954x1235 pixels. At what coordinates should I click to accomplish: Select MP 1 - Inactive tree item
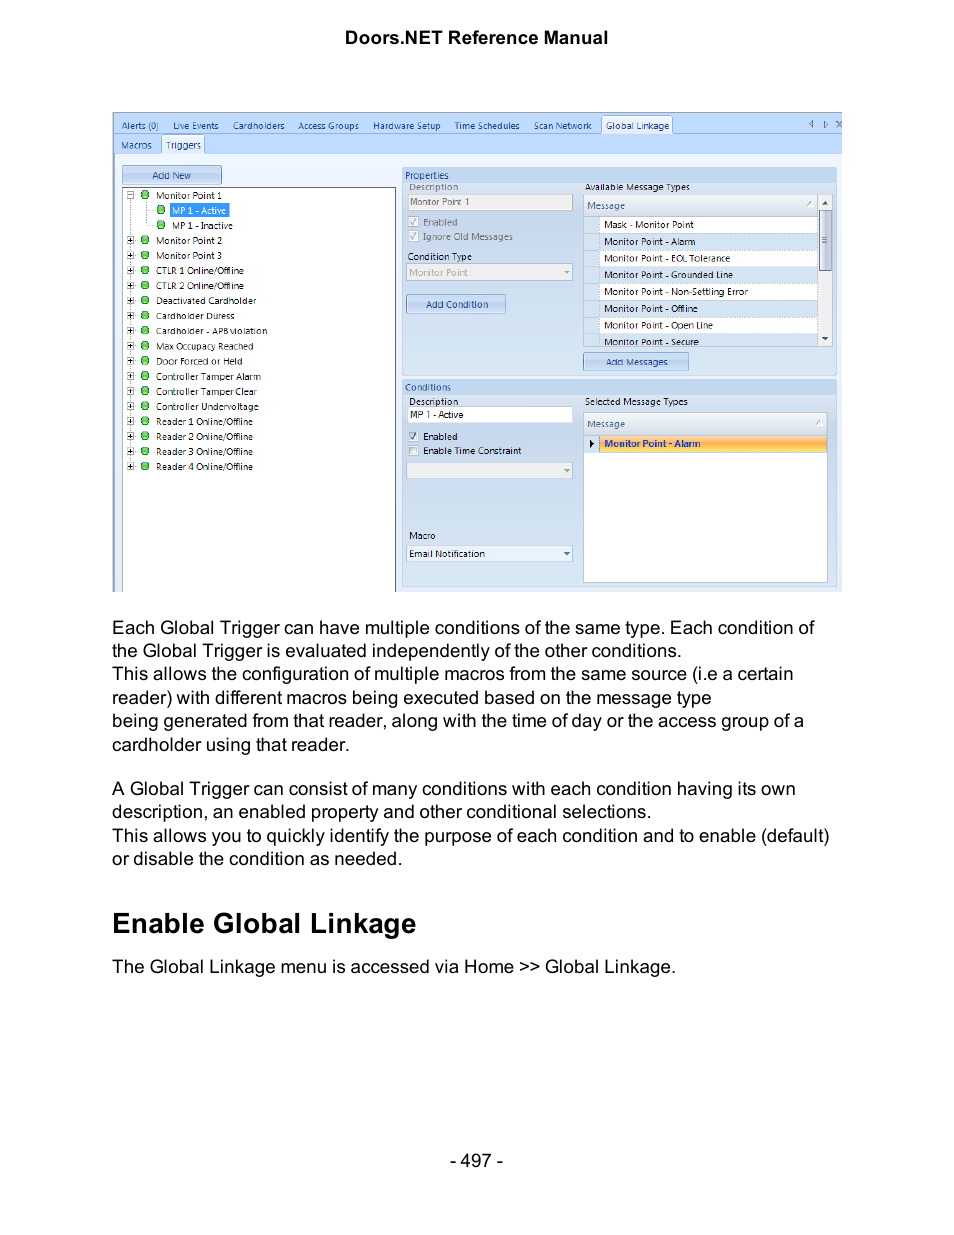(202, 226)
